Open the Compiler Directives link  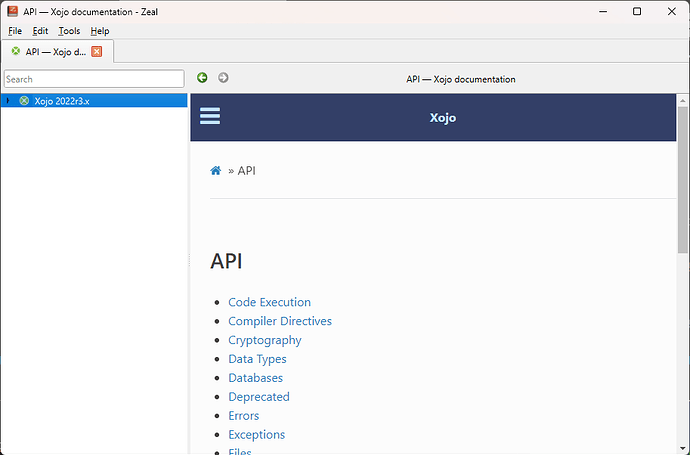(x=280, y=321)
